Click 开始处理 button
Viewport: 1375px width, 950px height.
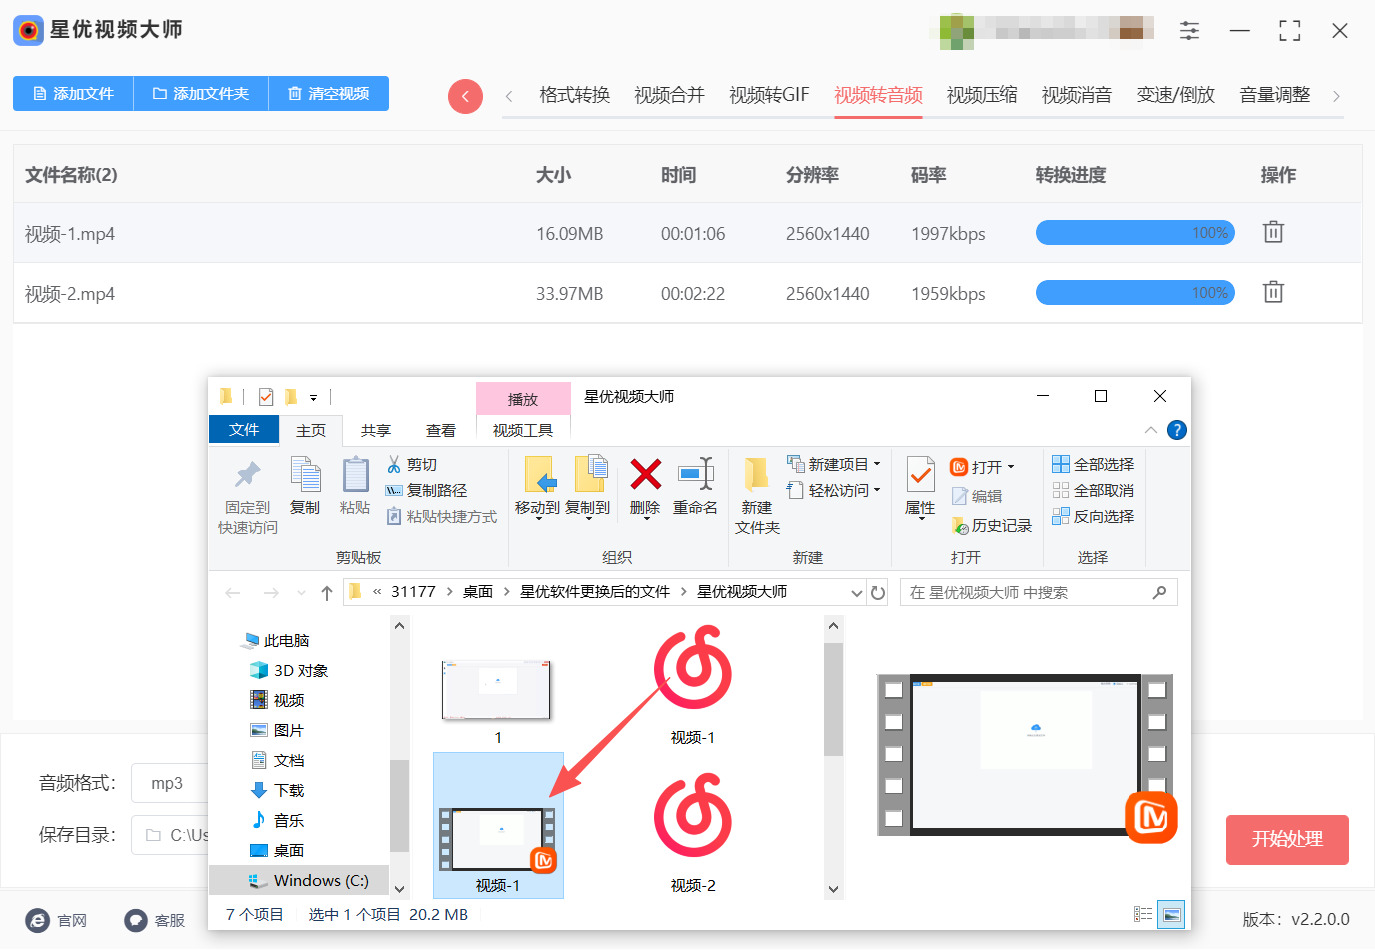(1287, 840)
